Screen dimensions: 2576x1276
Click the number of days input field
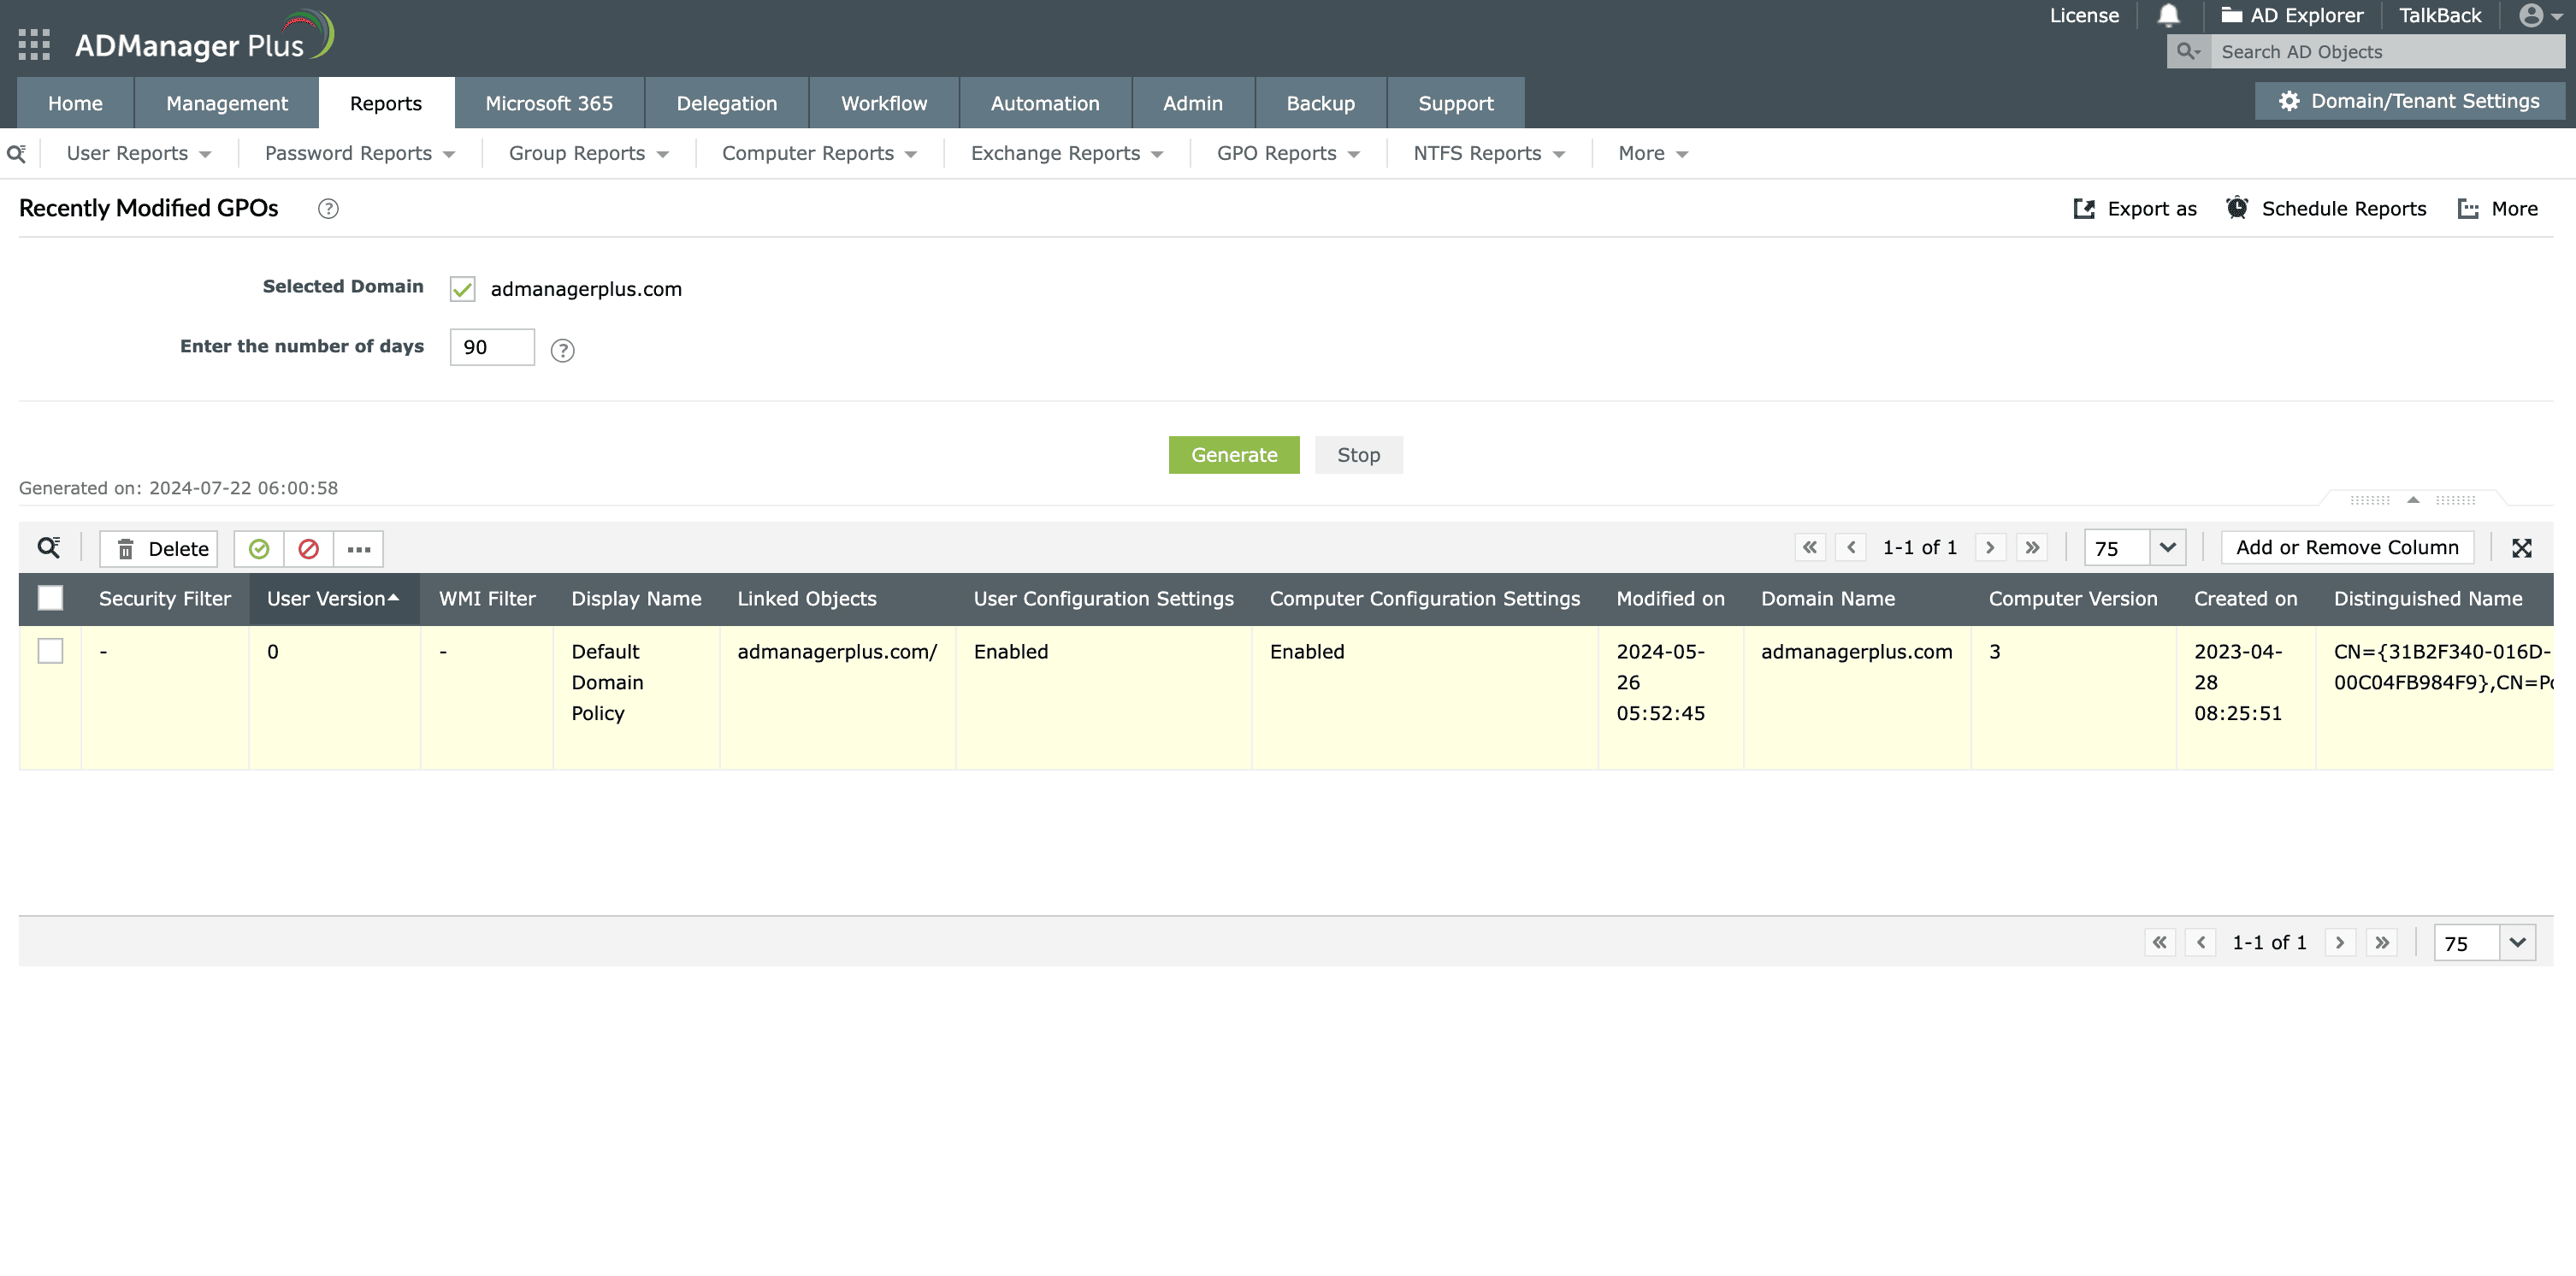[491, 347]
